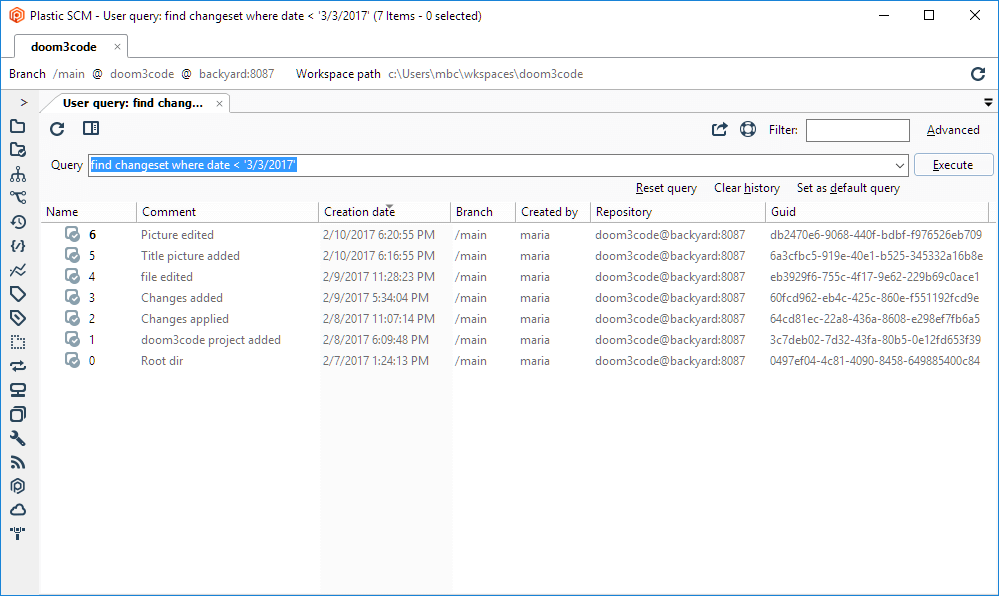Click changeset 6 icon

[x=73, y=235]
